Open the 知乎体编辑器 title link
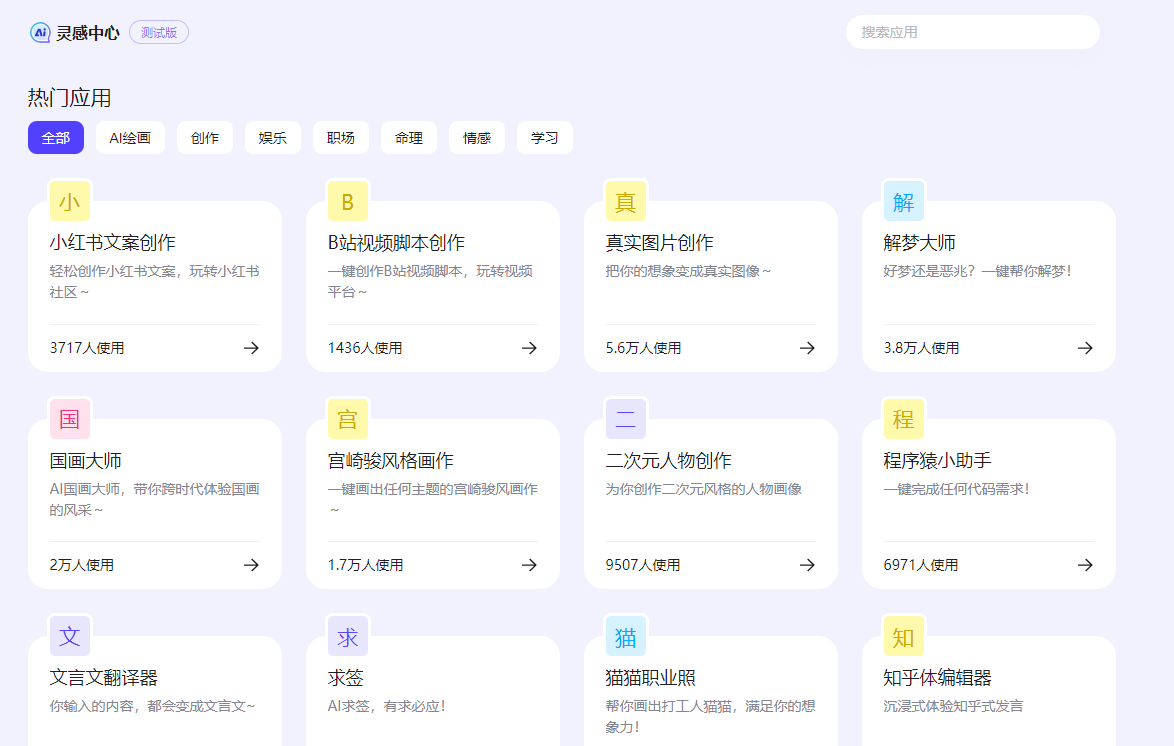This screenshot has height=746, width=1174. click(937, 678)
